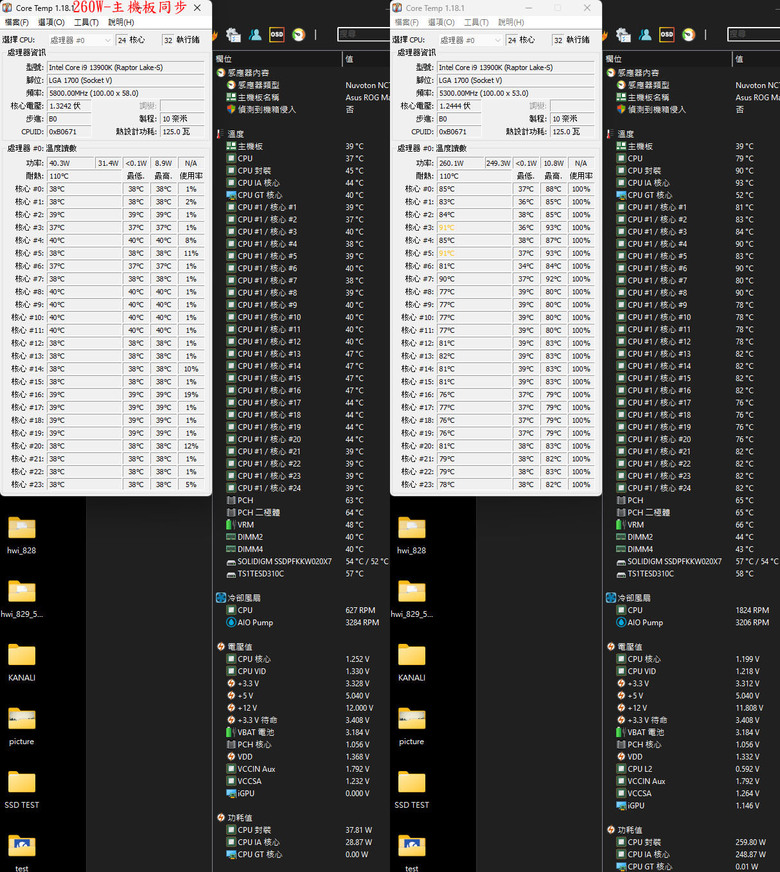Click the 冷卻風扇 section header in the left AIDA64 panel
The image size is (780, 872).
click(238, 598)
